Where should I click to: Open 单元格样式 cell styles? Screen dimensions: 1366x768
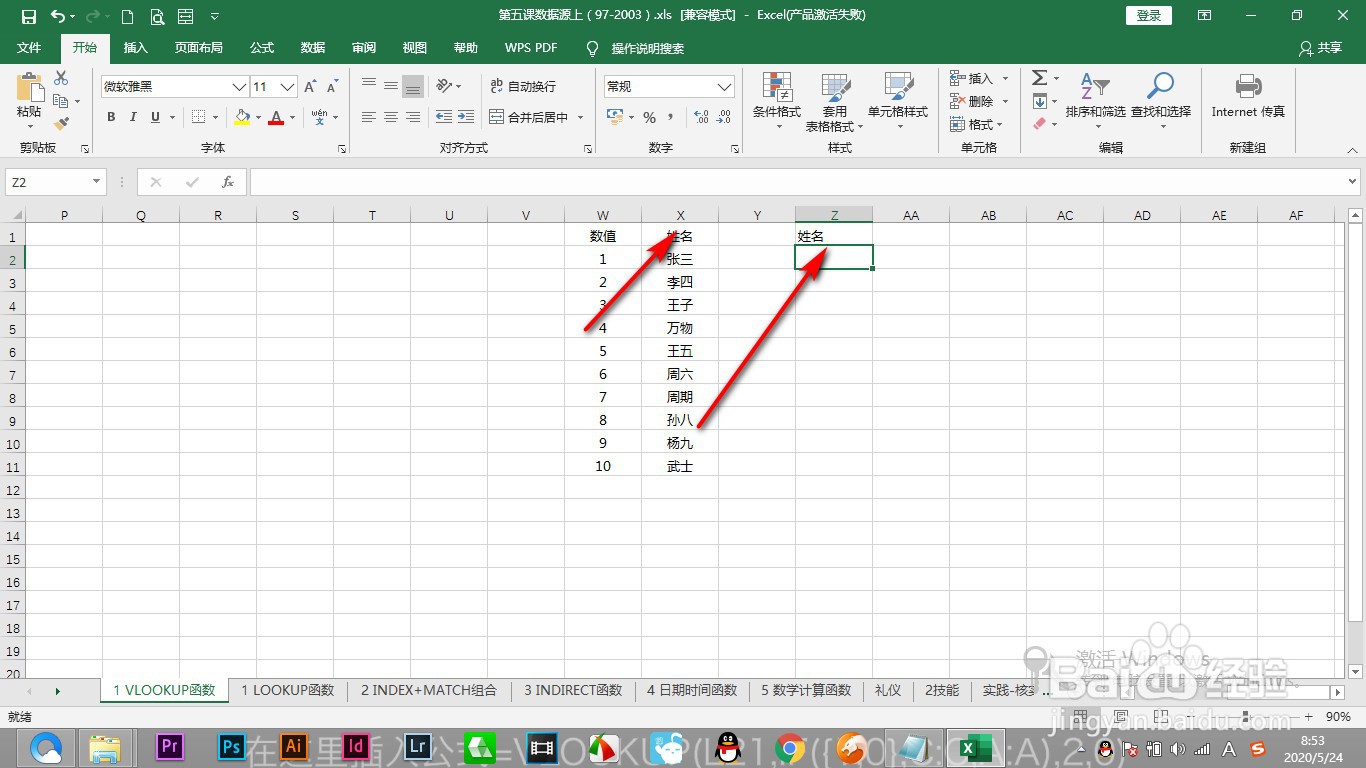click(898, 101)
